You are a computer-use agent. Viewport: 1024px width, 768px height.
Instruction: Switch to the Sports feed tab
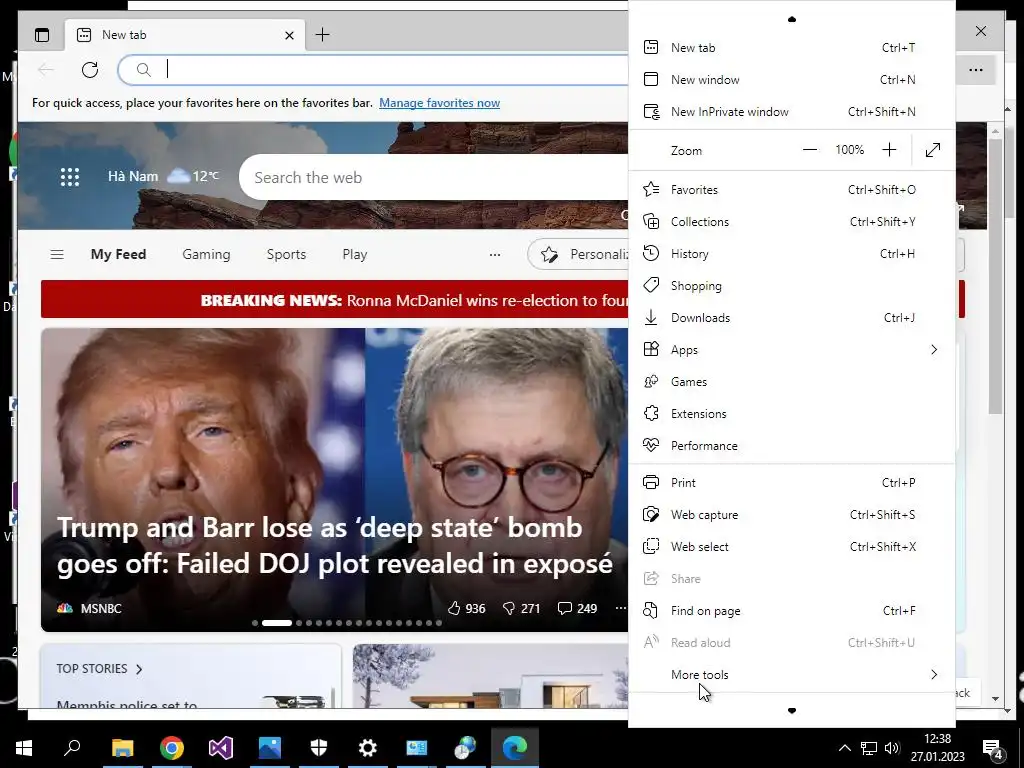pyautogui.click(x=286, y=254)
